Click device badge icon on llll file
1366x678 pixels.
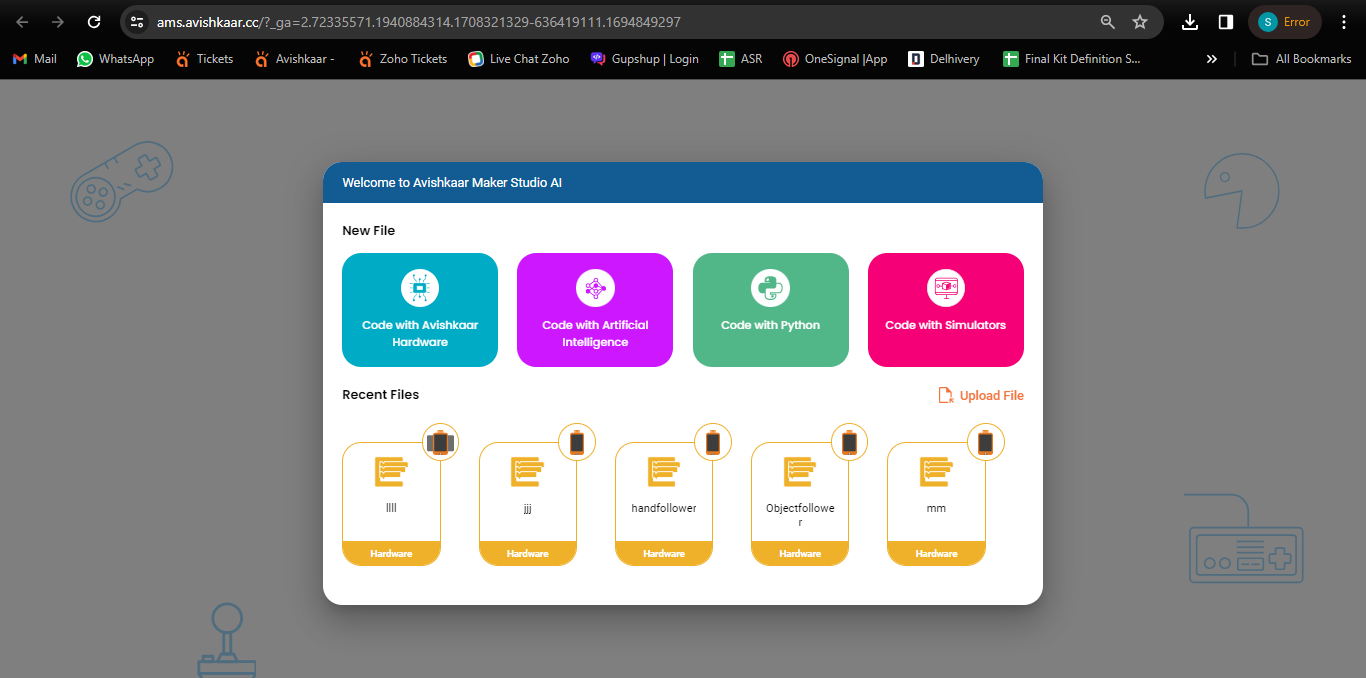[x=440, y=442]
